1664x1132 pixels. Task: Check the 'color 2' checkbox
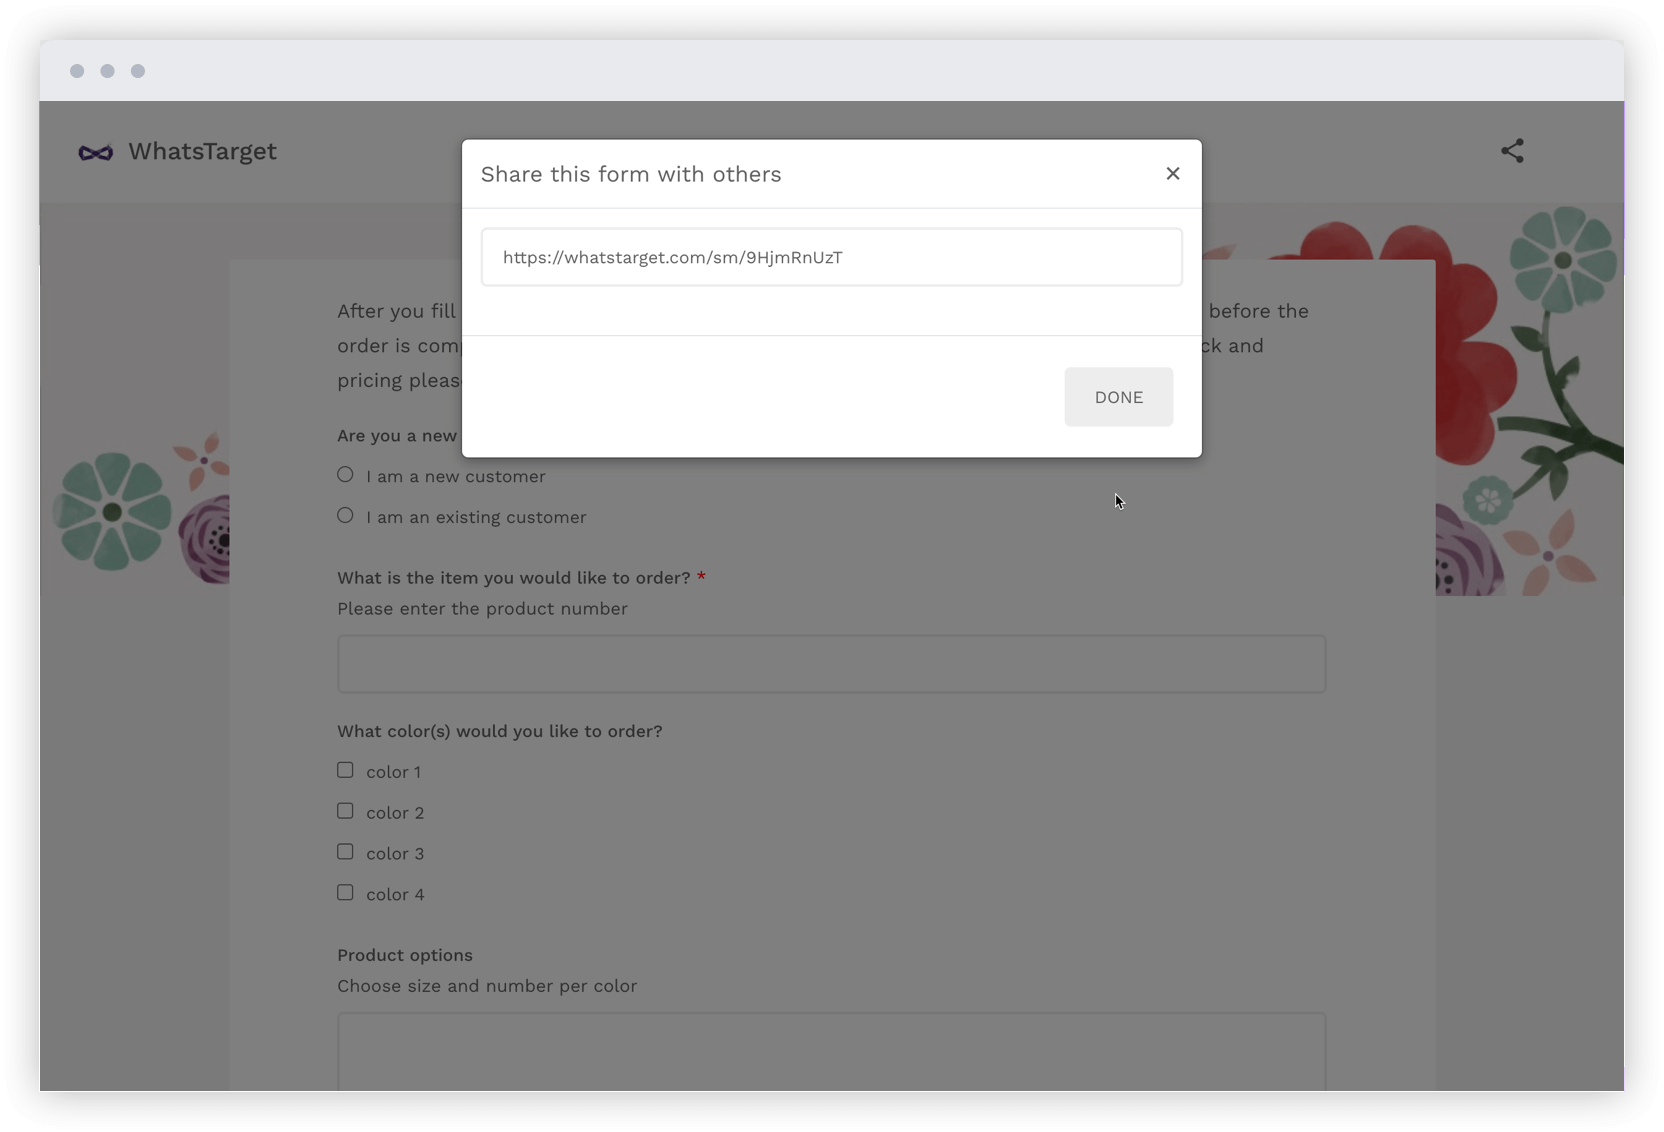tap(345, 811)
